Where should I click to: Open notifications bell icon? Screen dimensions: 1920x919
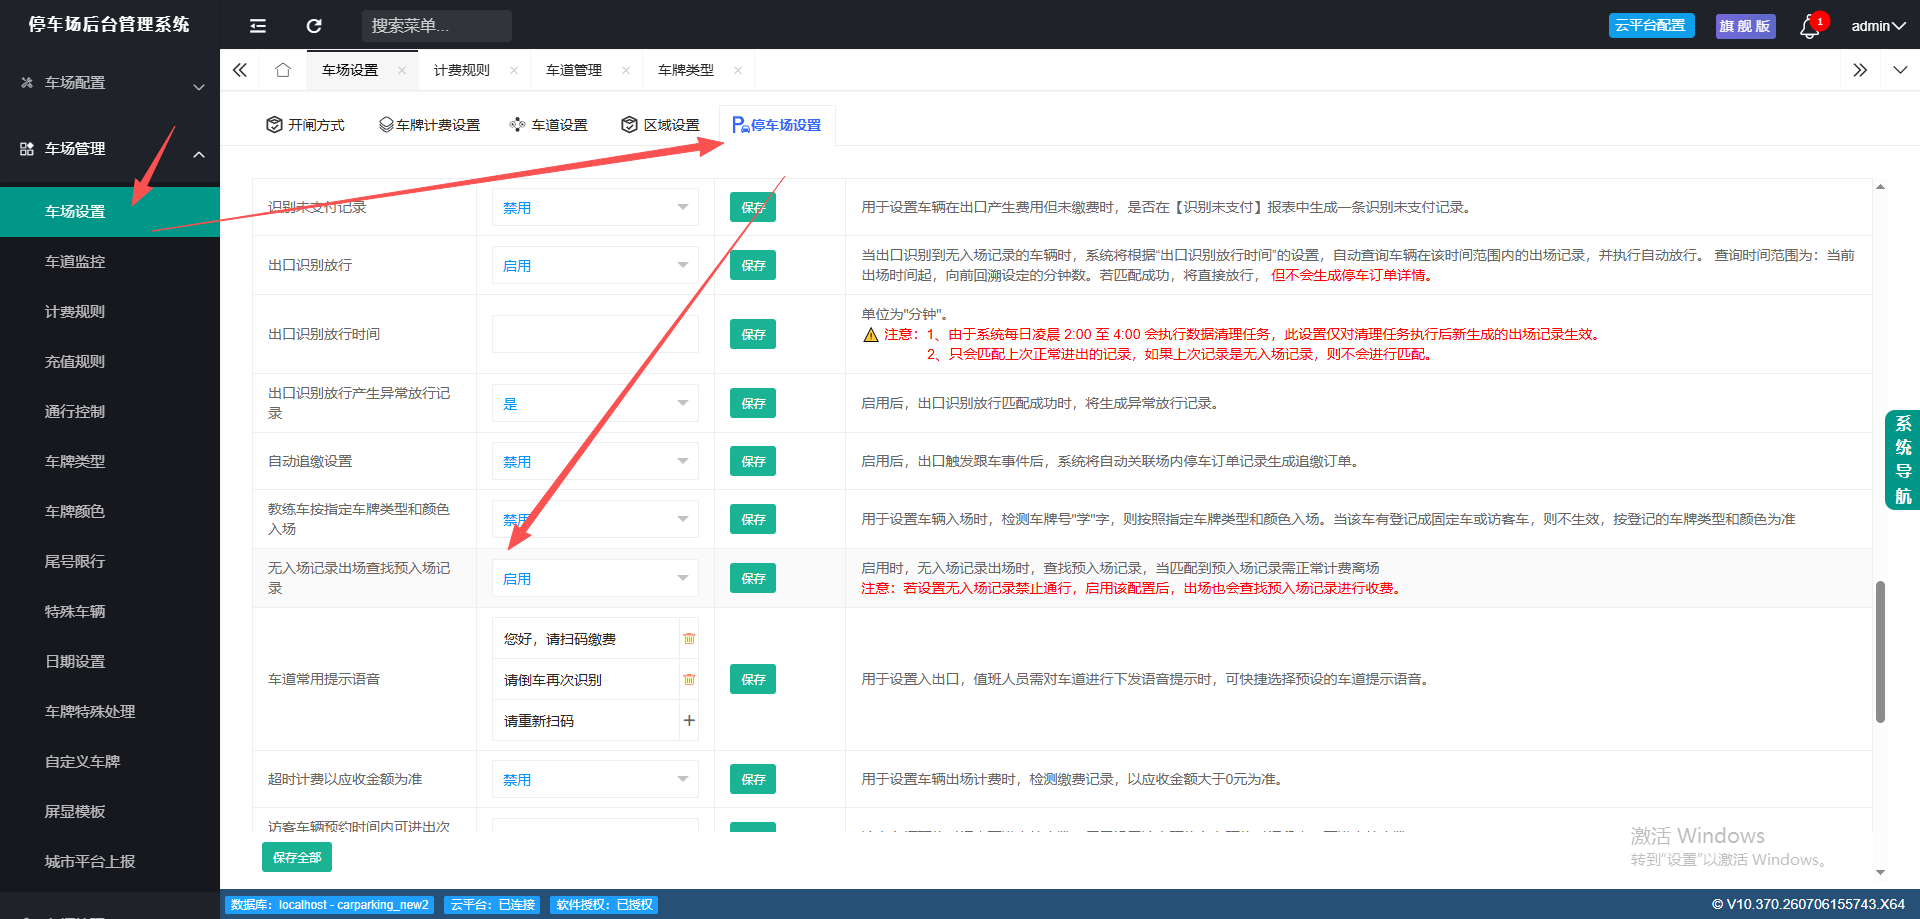(x=1809, y=27)
